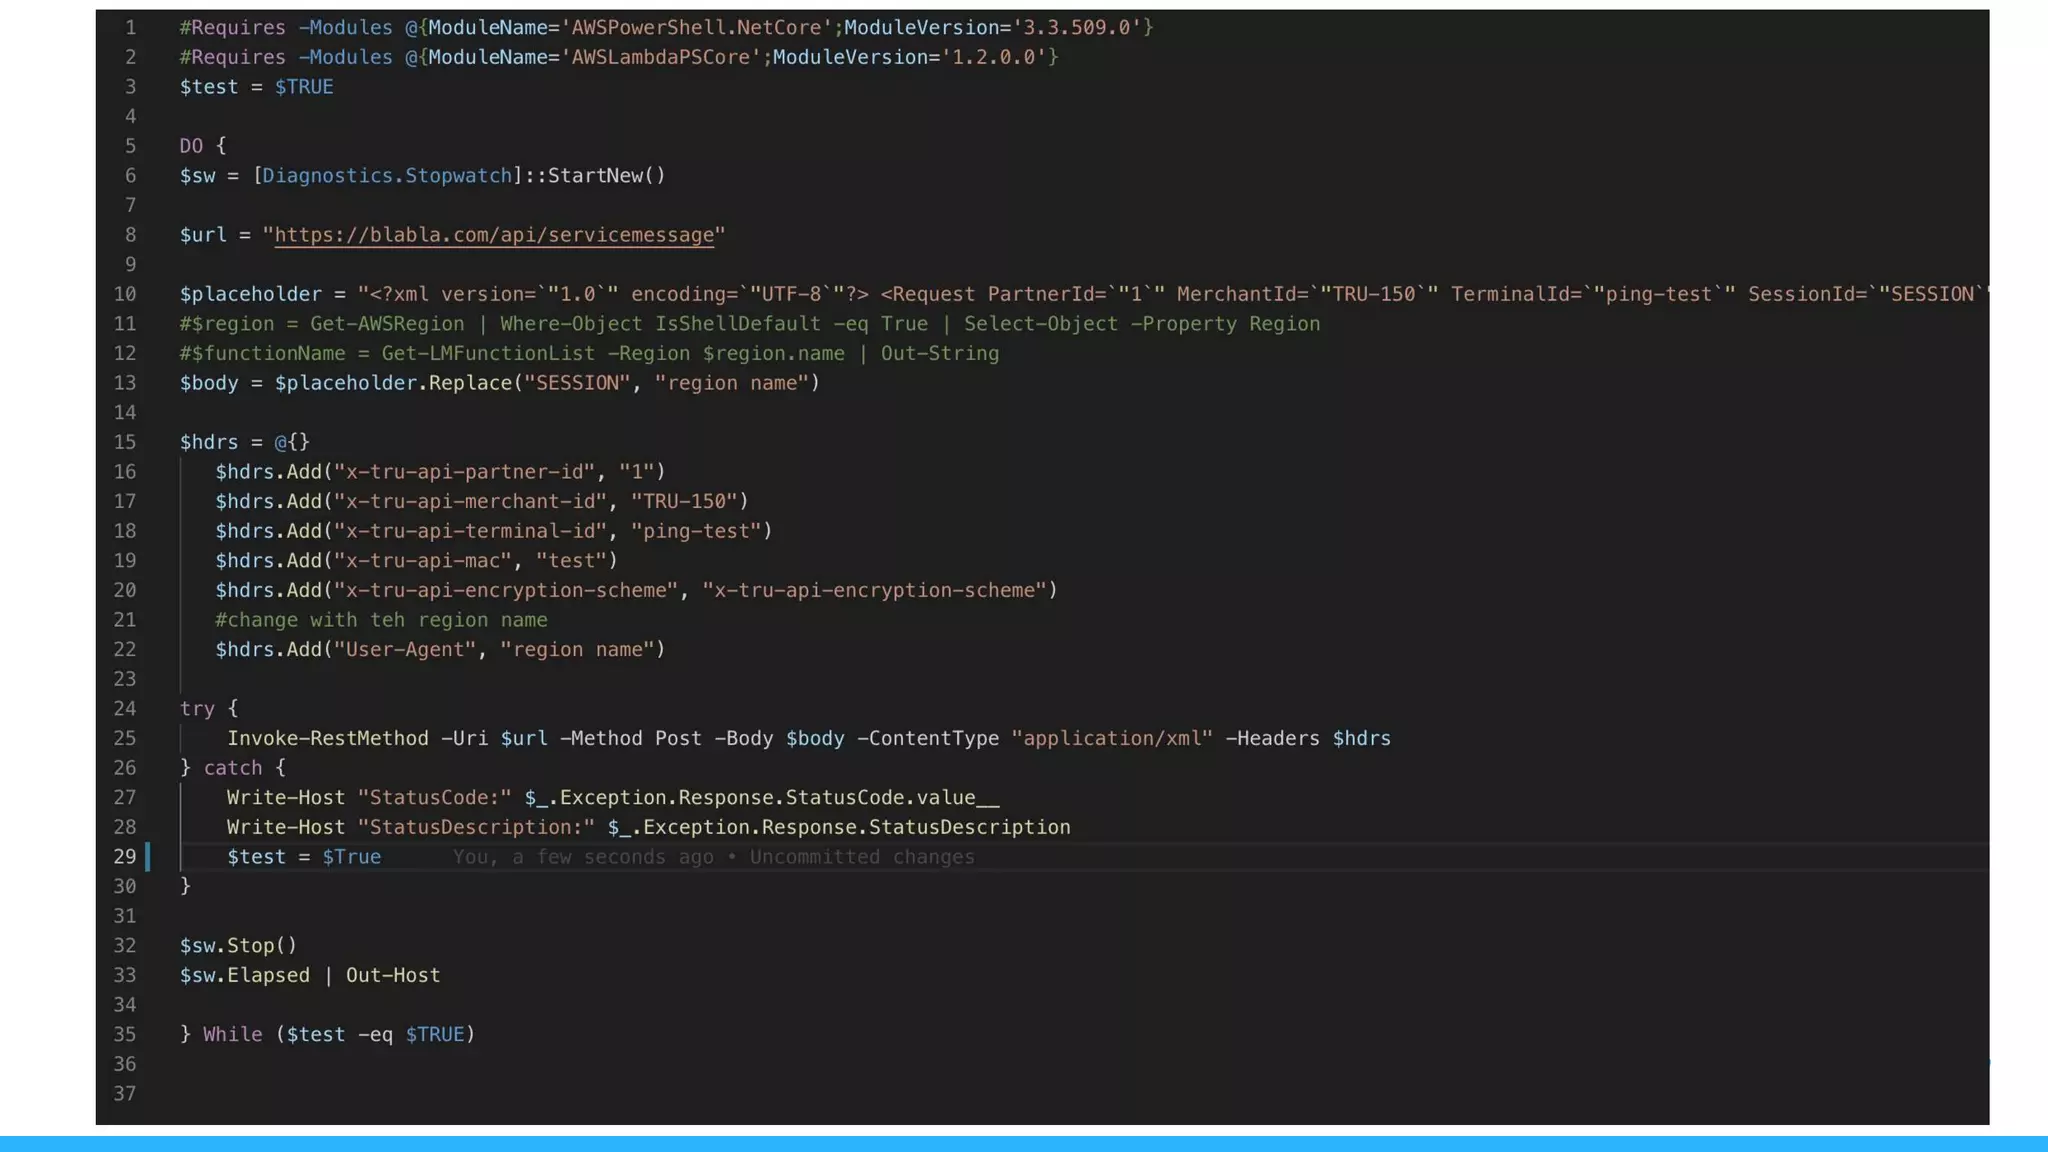This screenshot has width=2048, height=1152.
Task: Click the 'catch' keyword on line 26
Action: 232,768
